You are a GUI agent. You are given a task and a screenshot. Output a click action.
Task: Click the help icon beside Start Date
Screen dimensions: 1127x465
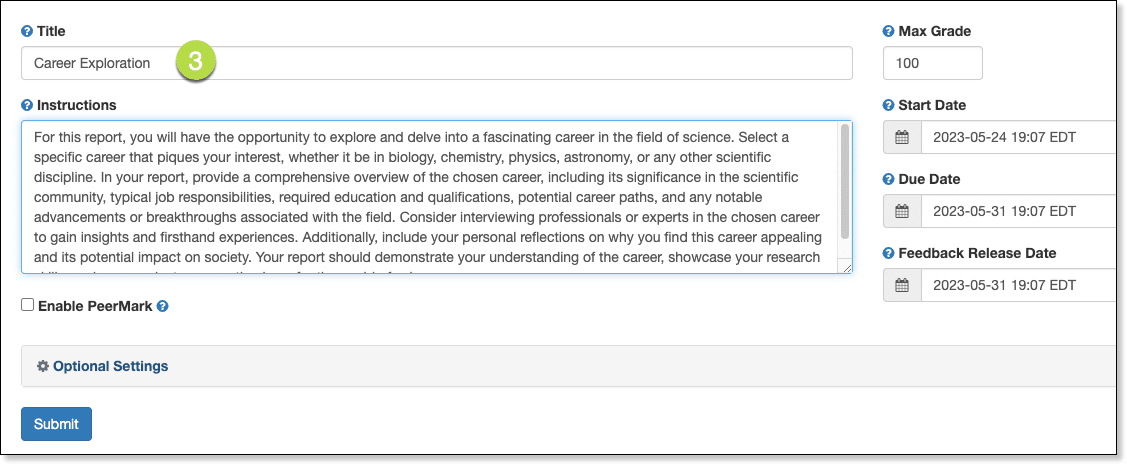coord(889,105)
